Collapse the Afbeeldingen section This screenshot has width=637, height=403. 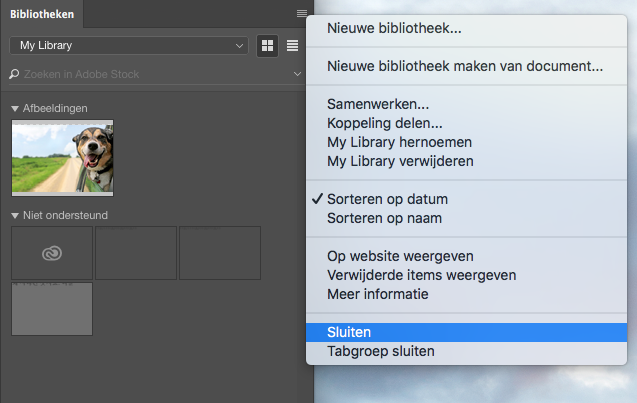coord(15,108)
